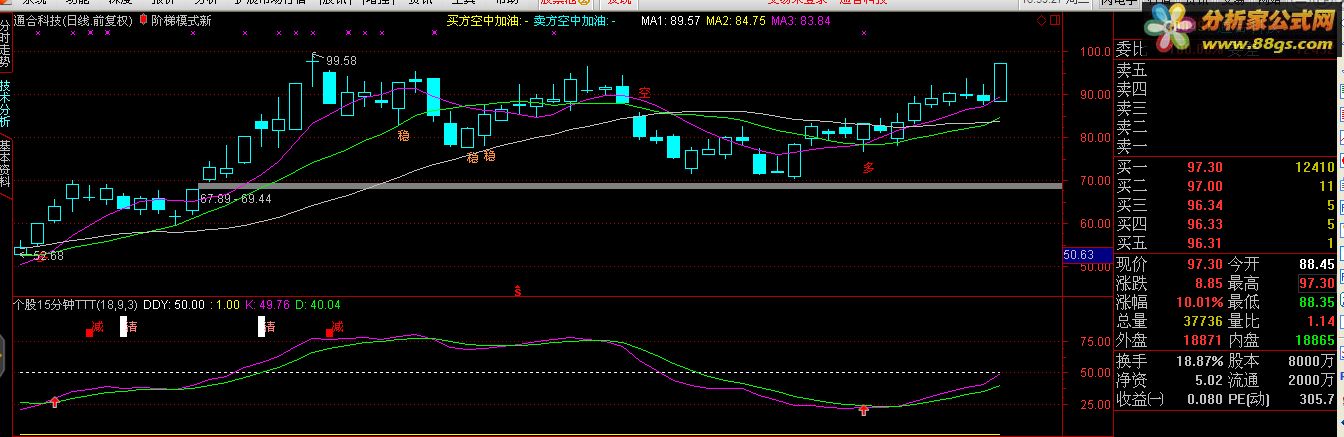
Task: Click the 通合科技(日线,前复权) chart title
Action: pos(74,20)
